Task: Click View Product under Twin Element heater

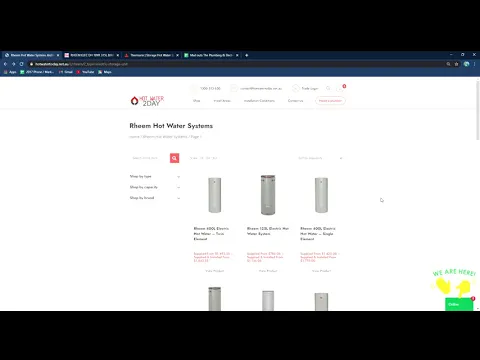Action: 215,271
